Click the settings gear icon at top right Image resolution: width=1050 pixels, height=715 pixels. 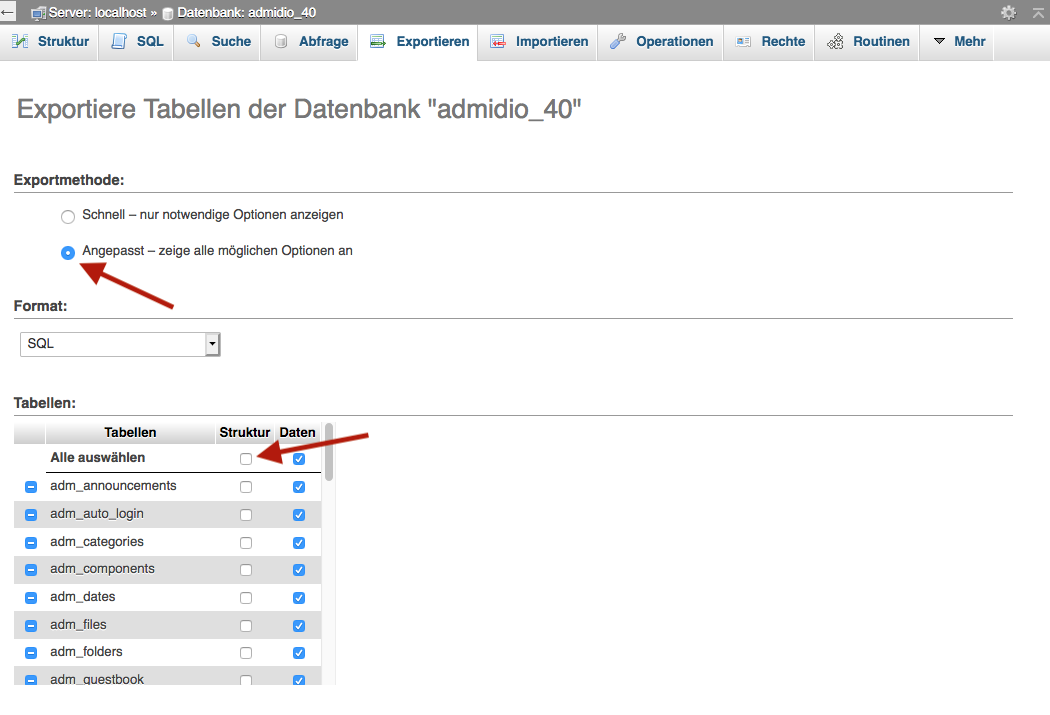point(1008,12)
